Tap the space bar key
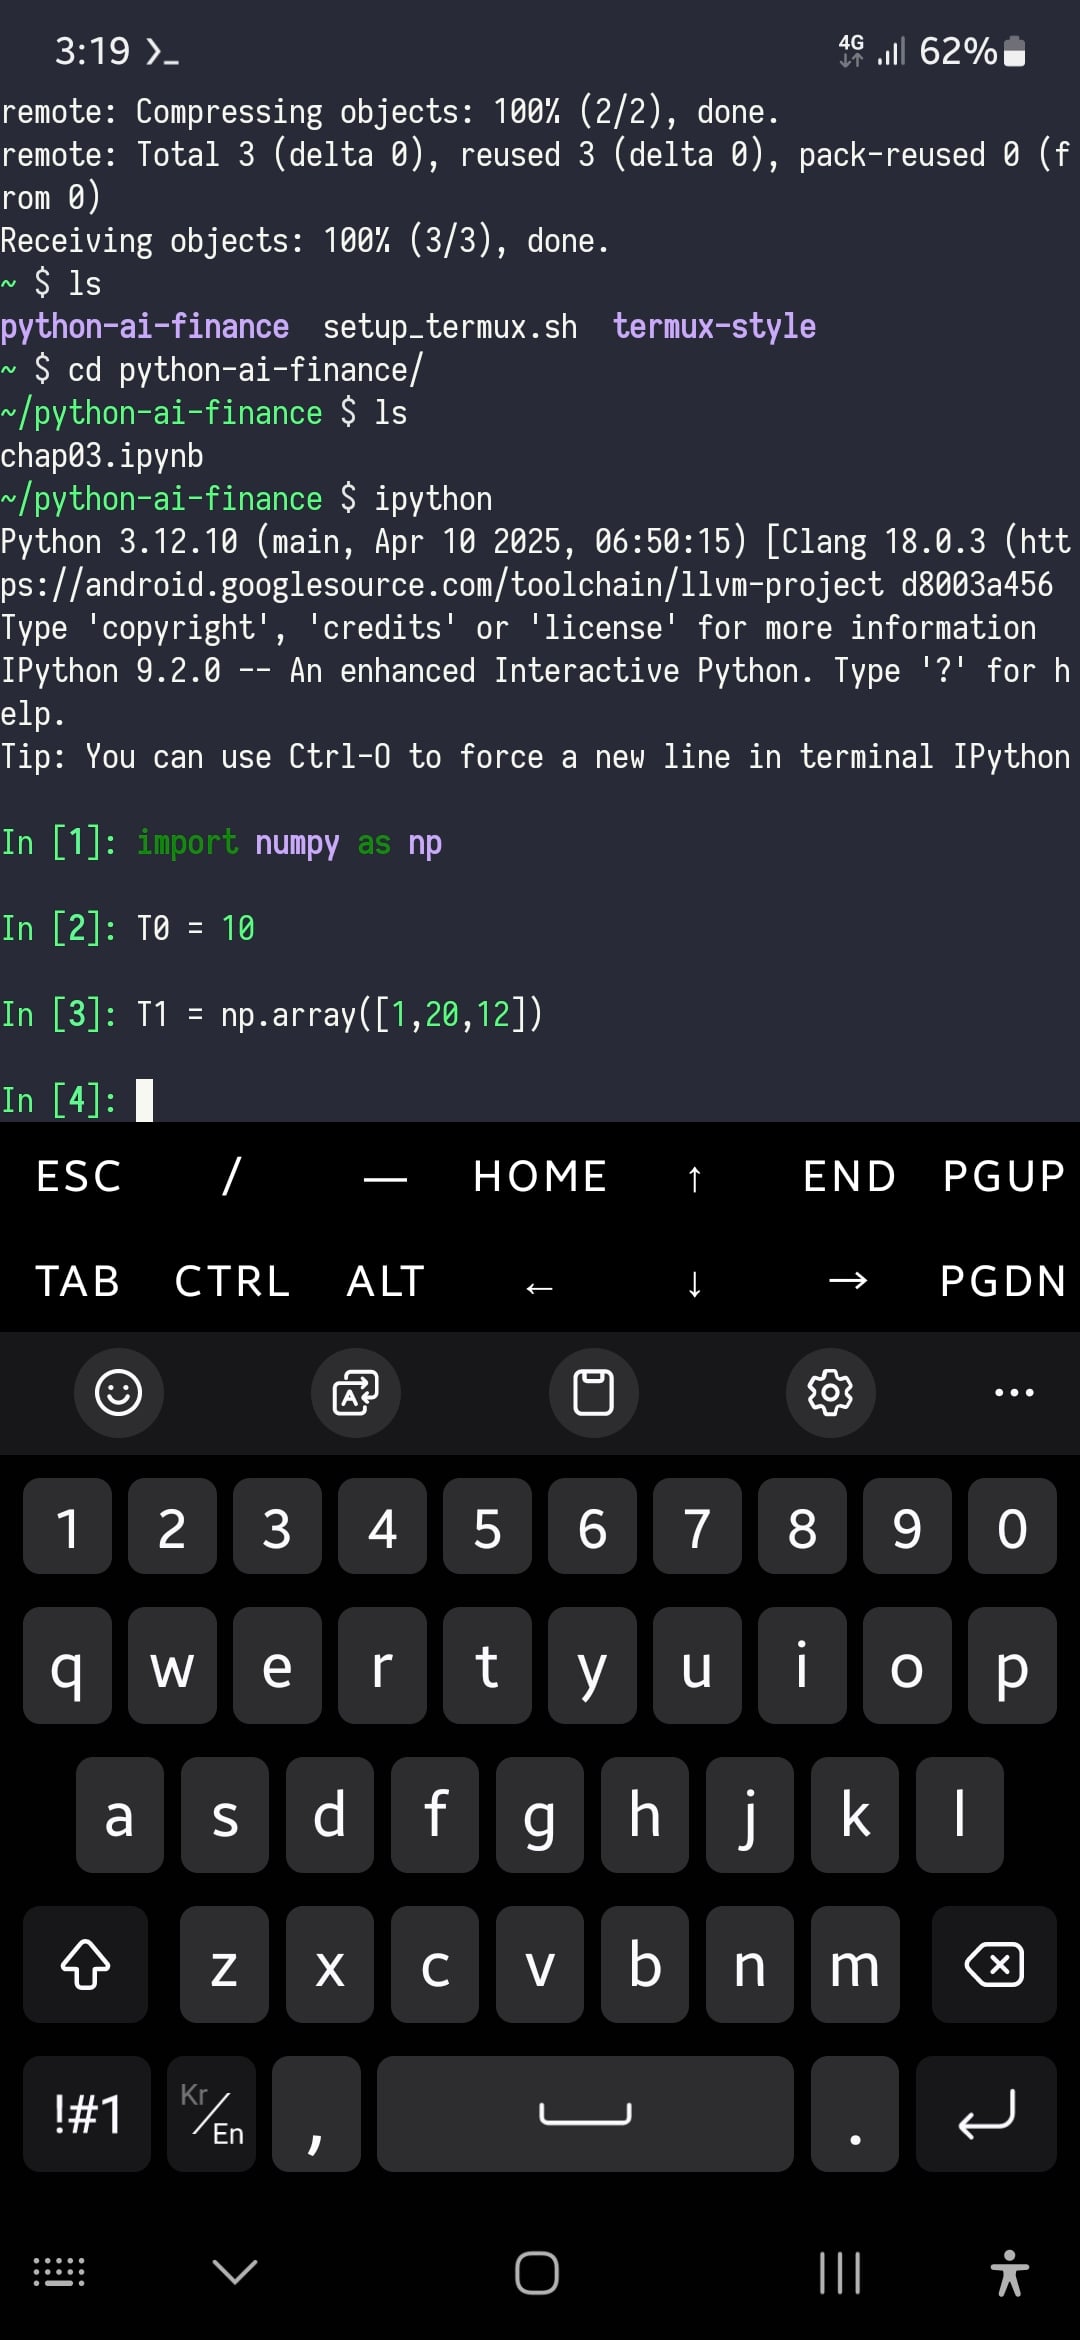This screenshot has height=2340, width=1080. pos(585,2114)
